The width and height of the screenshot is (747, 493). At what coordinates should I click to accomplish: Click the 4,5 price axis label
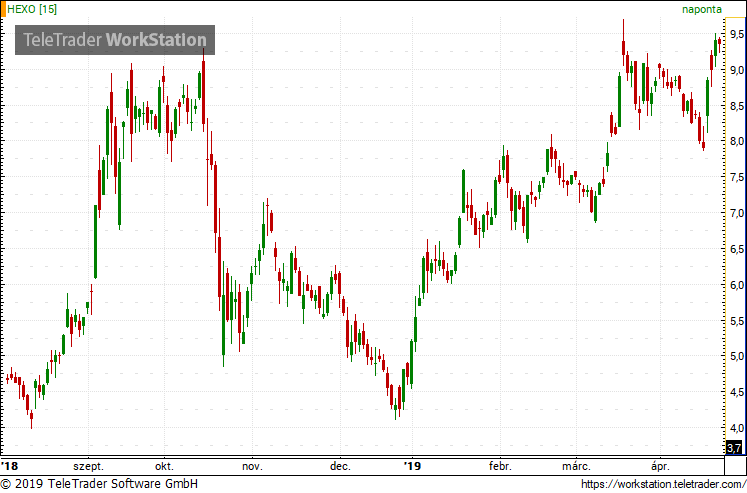pyautogui.click(x=737, y=392)
